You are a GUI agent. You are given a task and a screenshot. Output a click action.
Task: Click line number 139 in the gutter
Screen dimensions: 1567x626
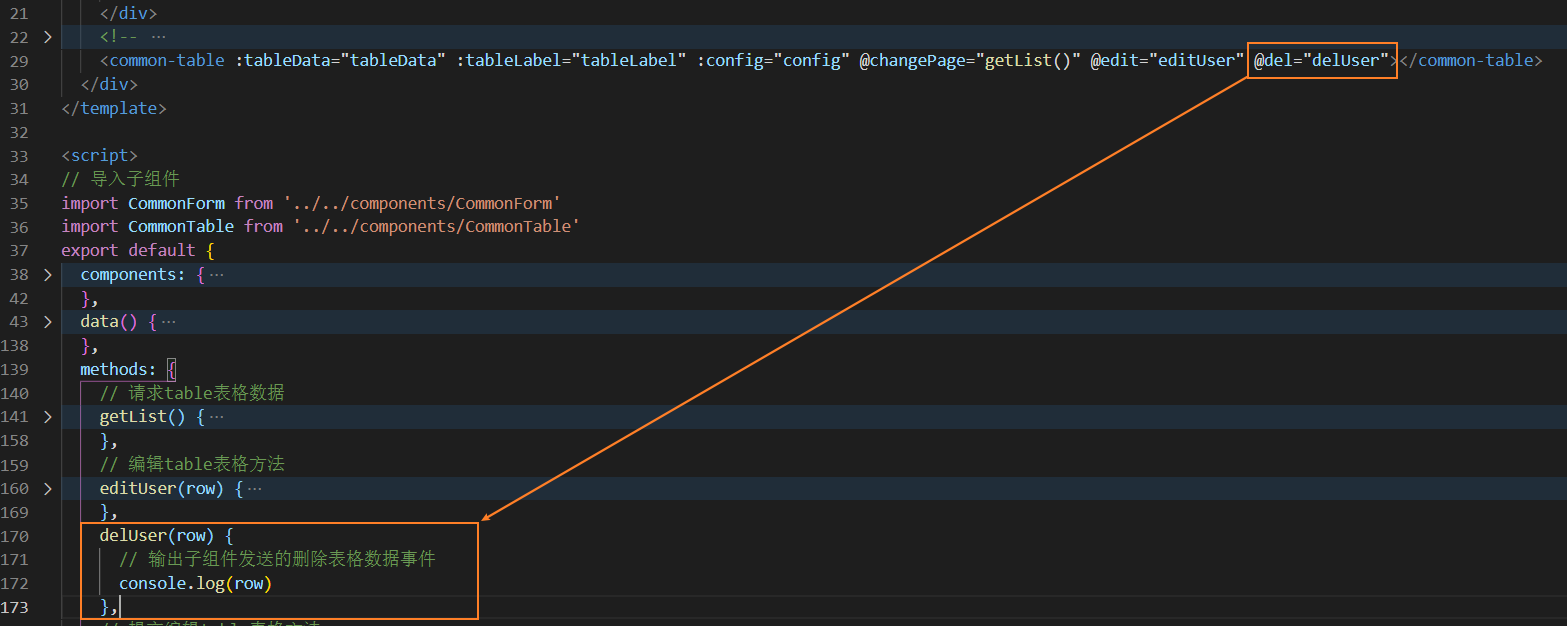coord(16,370)
